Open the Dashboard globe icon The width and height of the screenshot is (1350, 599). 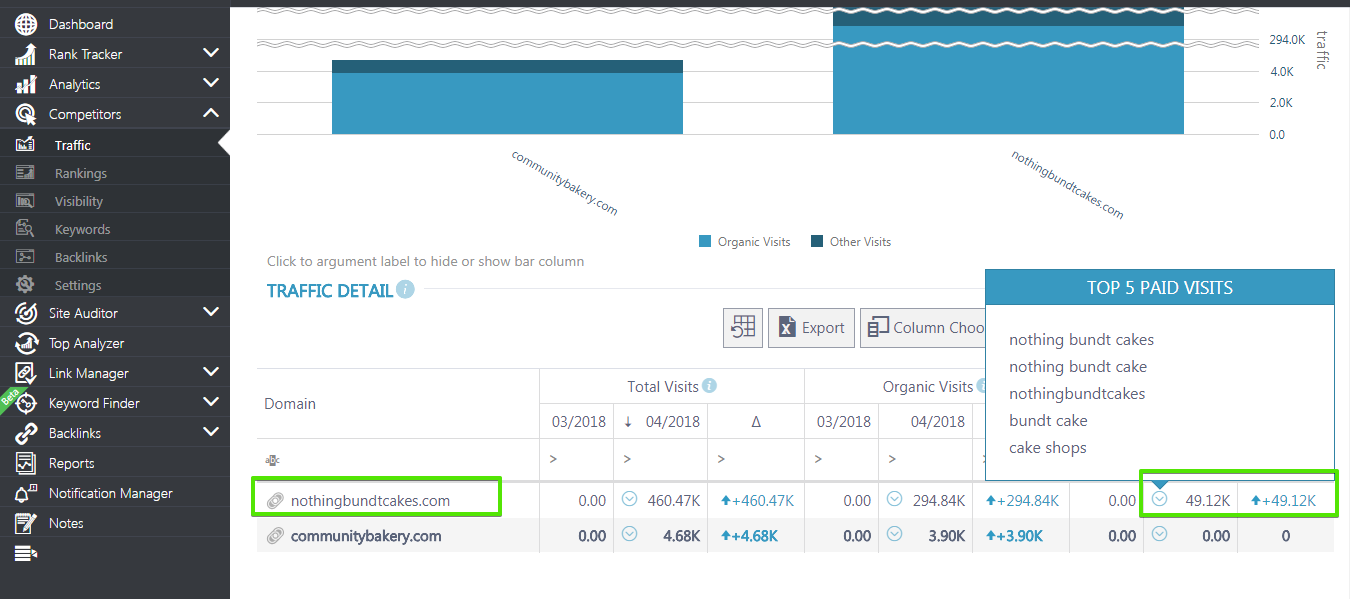pyautogui.click(x=26, y=24)
